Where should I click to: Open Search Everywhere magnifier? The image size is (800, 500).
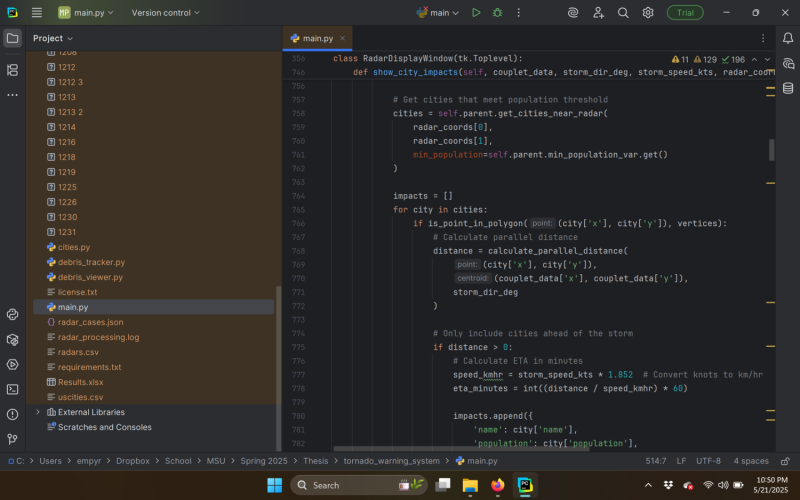tap(623, 13)
